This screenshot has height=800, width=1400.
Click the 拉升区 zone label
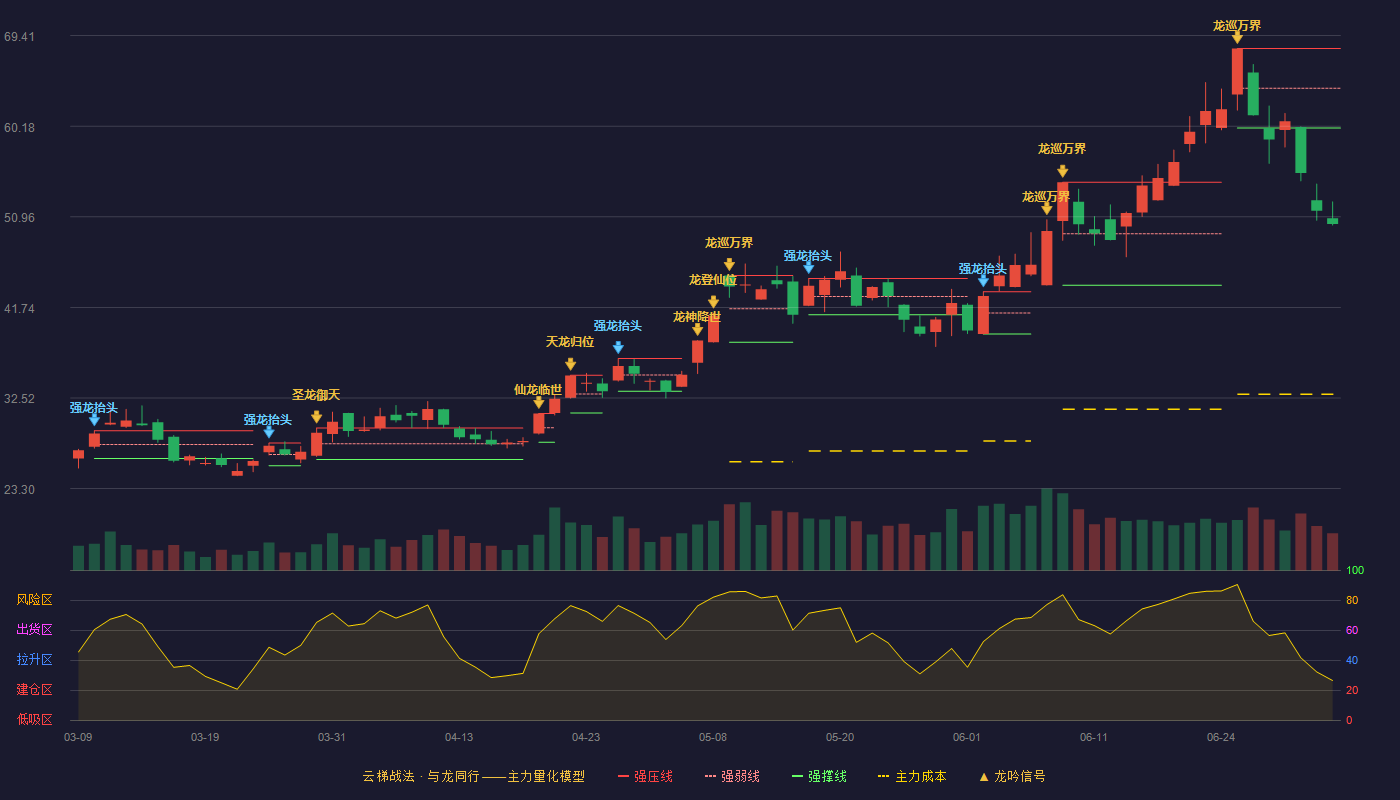[x=34, y=660]
